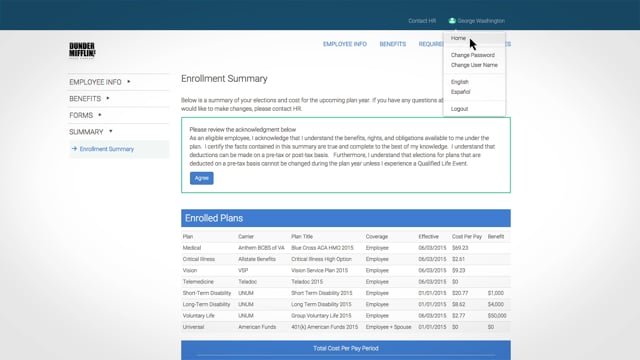Viewport: 640px width, 360px height.
Task: Click the Coverage column header
Action: [377, 236]
